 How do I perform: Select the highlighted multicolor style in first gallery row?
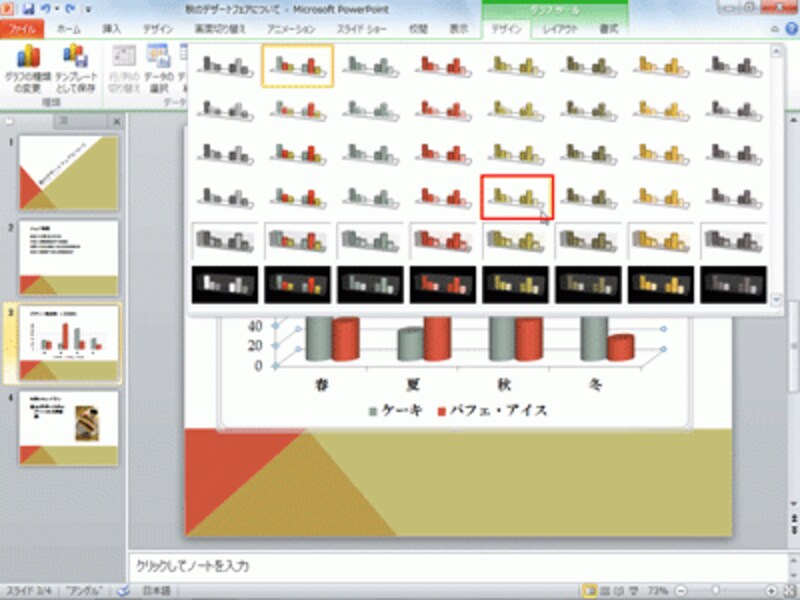point(297,66)
